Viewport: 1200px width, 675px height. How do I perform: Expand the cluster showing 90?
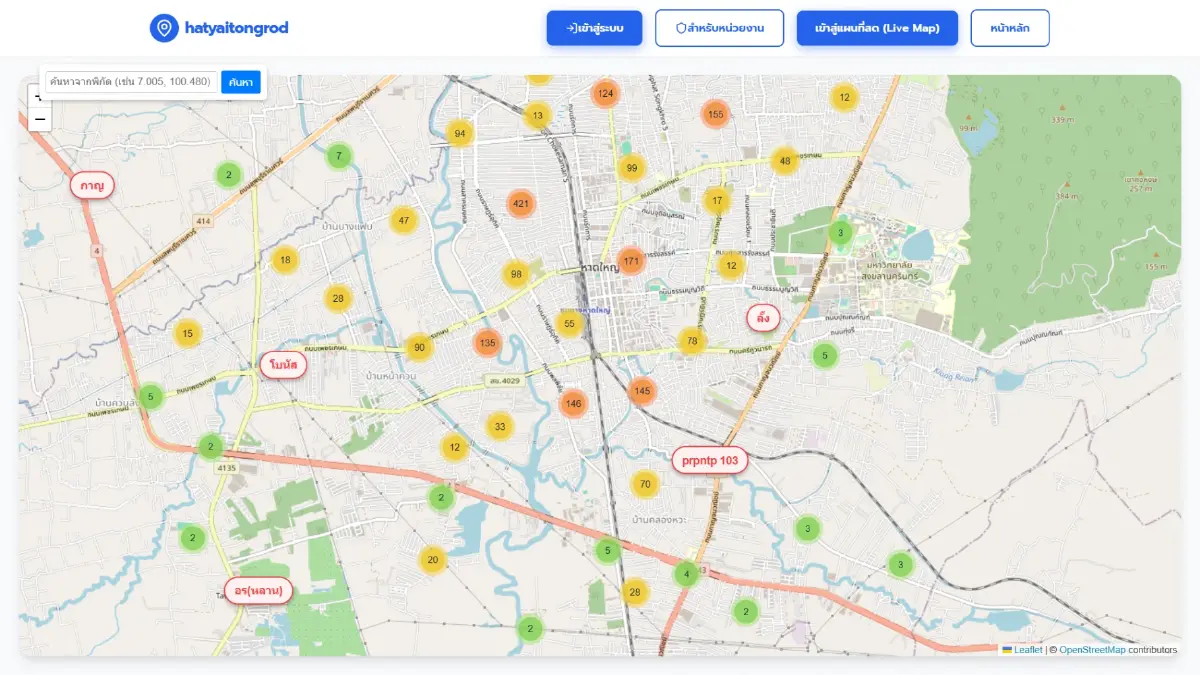(x=419, y=348)
